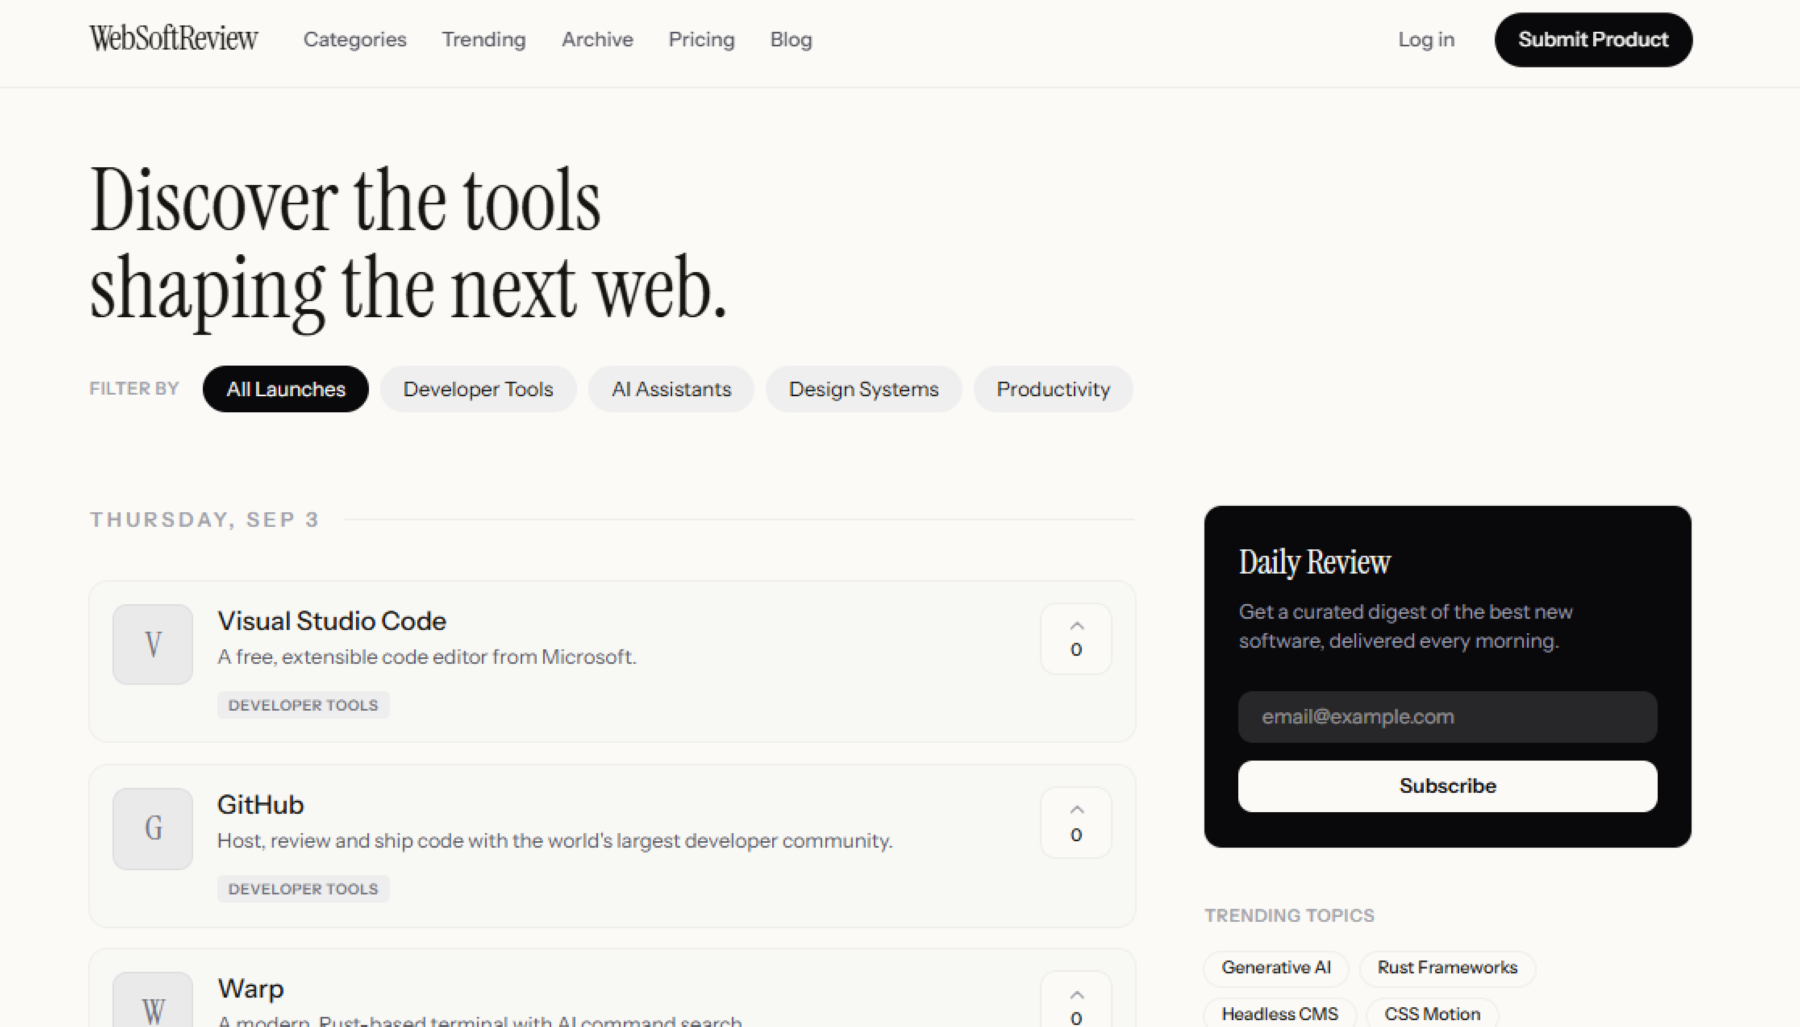Select the CSS Motion topic
This screenshot has width=1800, height=1027.
(x=1432, y=1013)
